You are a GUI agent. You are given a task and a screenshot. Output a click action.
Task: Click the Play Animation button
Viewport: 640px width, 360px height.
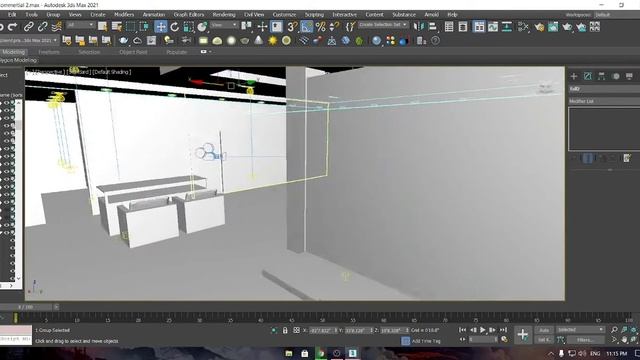tap(483, 330)
